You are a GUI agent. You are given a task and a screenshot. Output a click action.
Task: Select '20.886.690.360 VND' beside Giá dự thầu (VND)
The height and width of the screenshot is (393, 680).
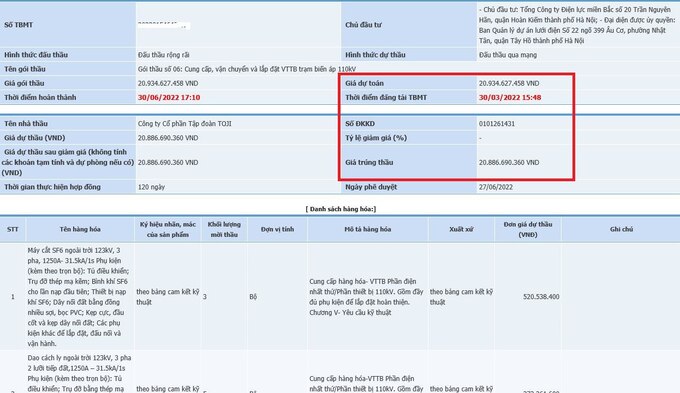(168, 138)
